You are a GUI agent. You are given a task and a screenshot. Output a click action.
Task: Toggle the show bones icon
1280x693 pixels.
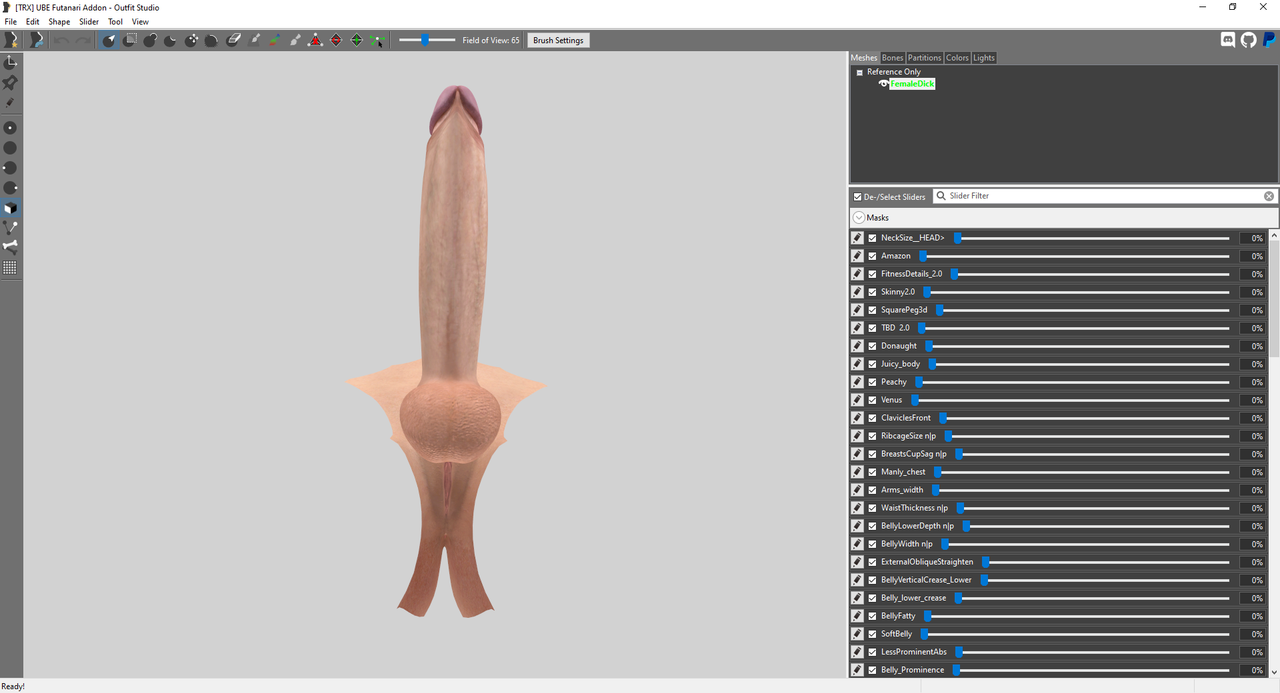10,246
